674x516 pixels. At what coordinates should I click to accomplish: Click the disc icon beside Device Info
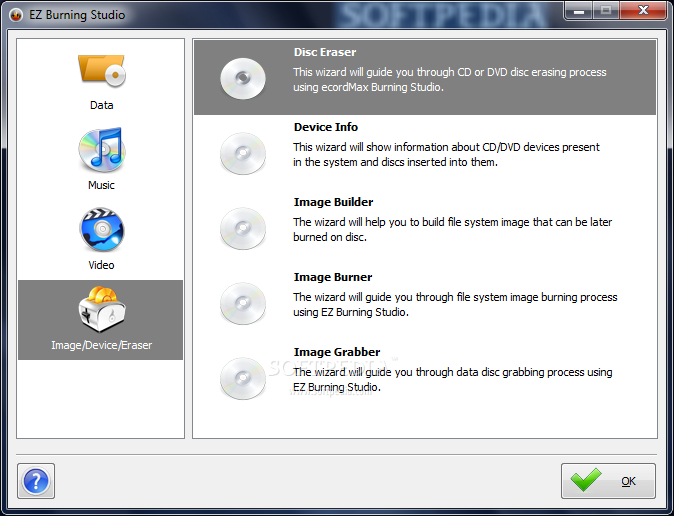(x=243, y=153)
